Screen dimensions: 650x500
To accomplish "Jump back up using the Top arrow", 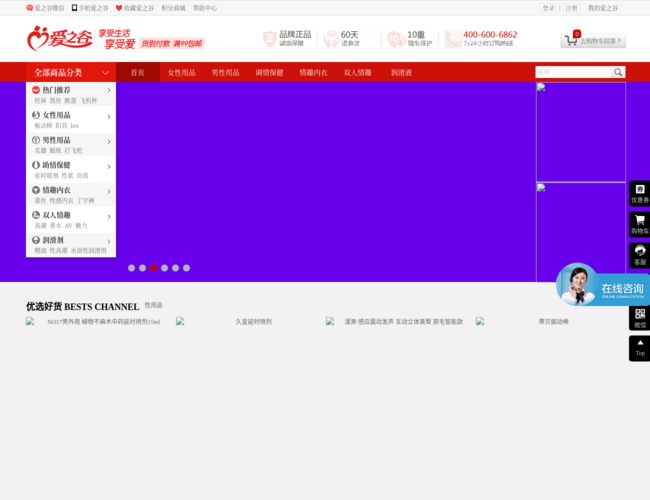I will (639, 347).
